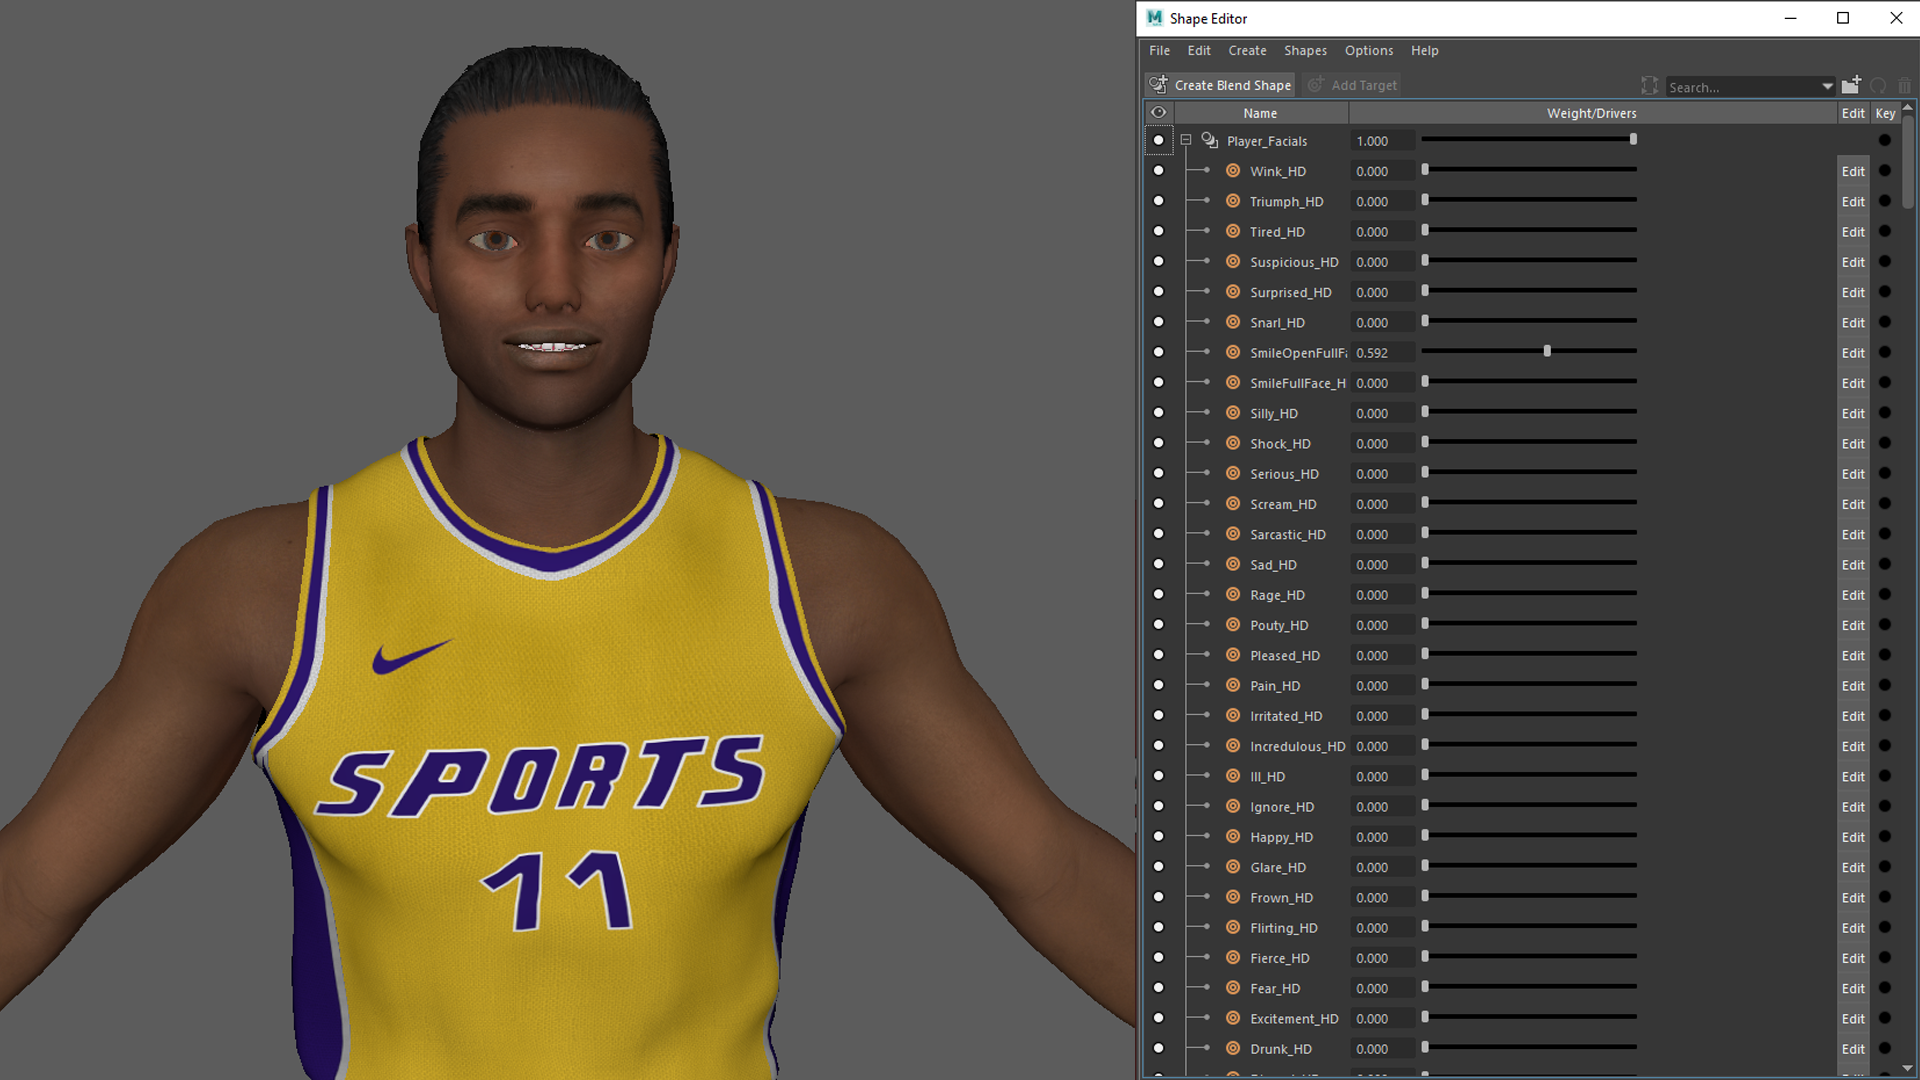Image resolution: width=1920 pixels, height=1080 pixels.
Task: Open the search filter dropdown arrow
Action: click(x=1827, y=87)
